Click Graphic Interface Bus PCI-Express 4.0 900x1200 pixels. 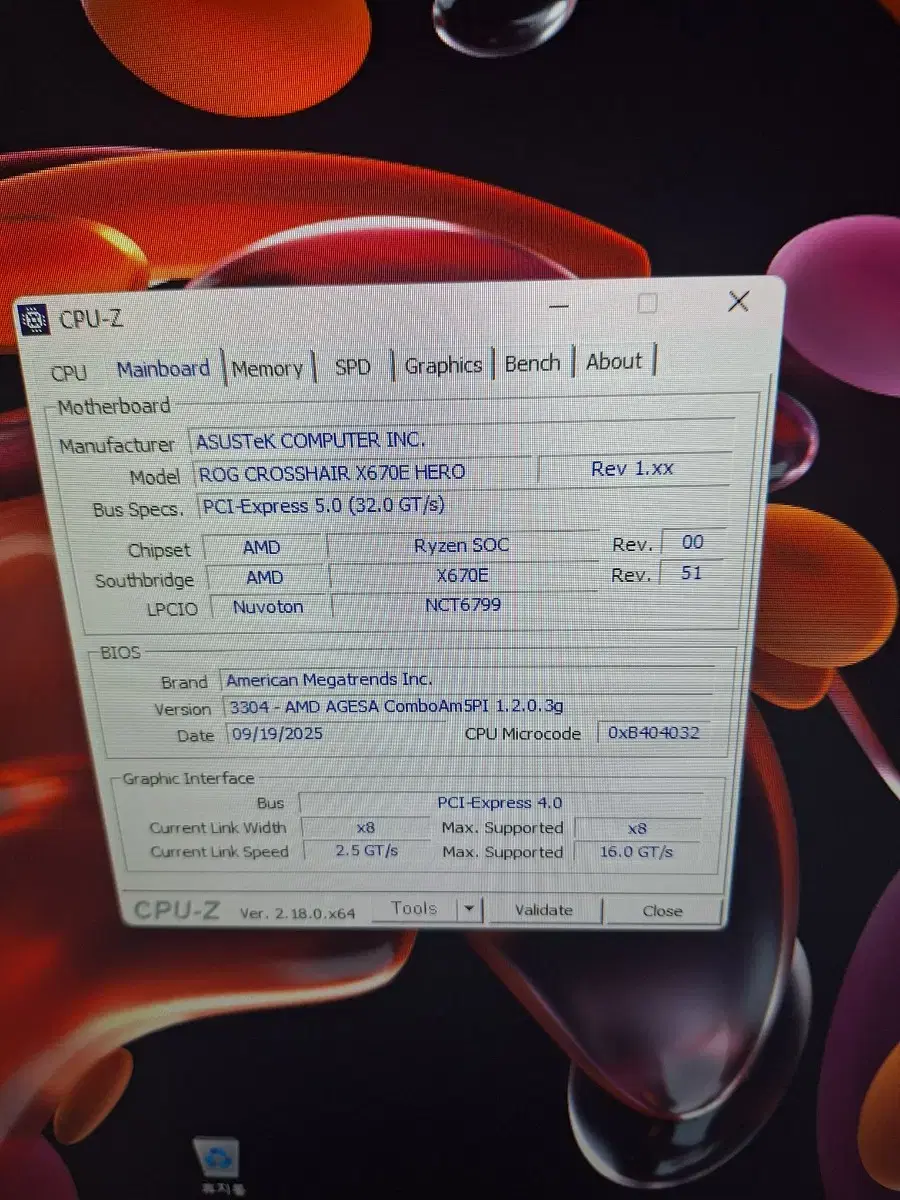coord(500,802)
